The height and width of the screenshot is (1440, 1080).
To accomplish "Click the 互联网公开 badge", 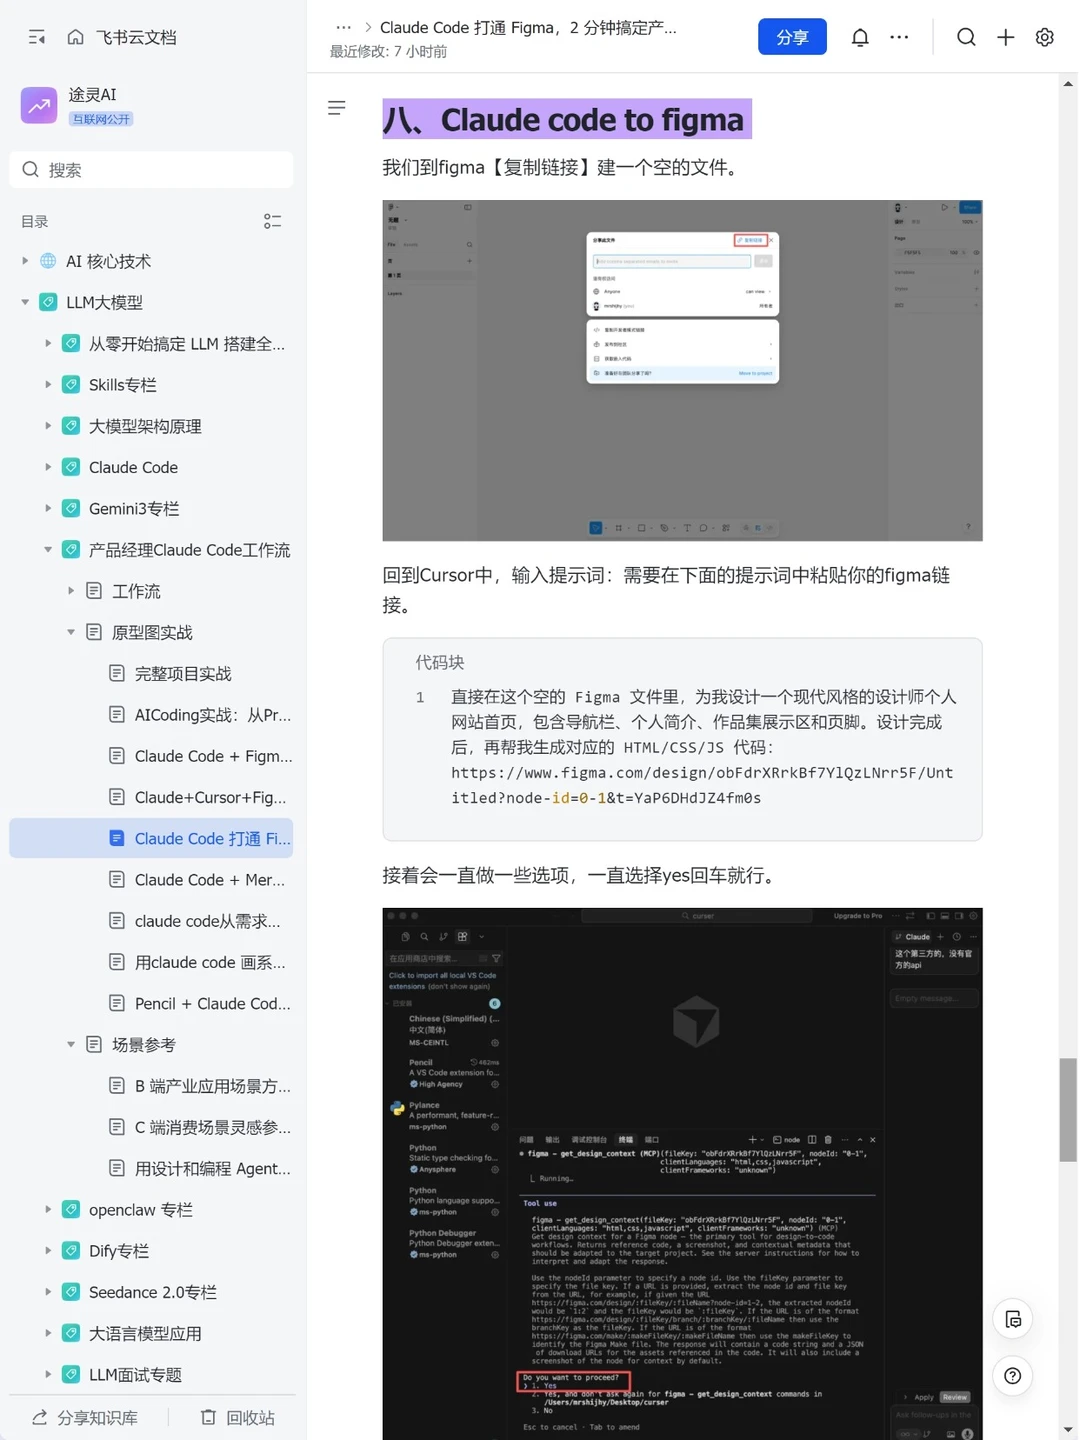I will 101,119.
